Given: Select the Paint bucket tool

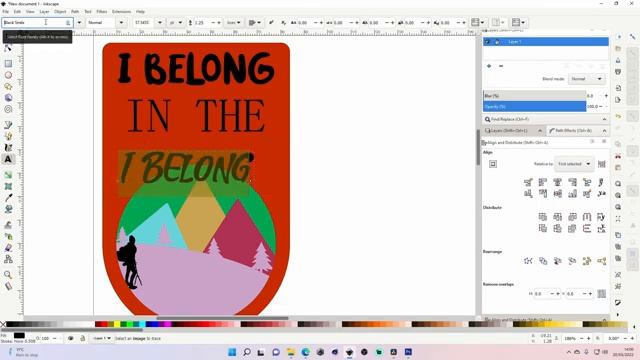Looking at the screenshot, I should click(x=8, y=209).
